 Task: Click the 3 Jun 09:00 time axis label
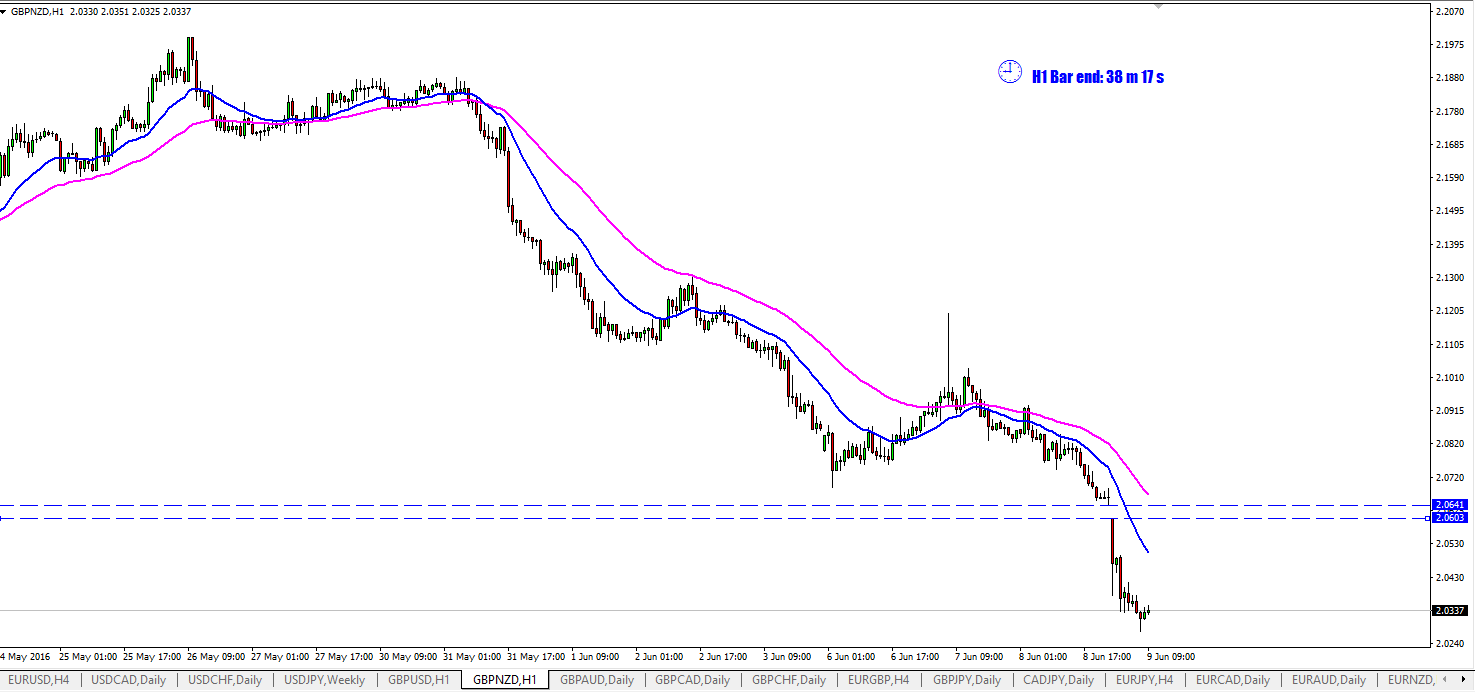click(787, 657)
